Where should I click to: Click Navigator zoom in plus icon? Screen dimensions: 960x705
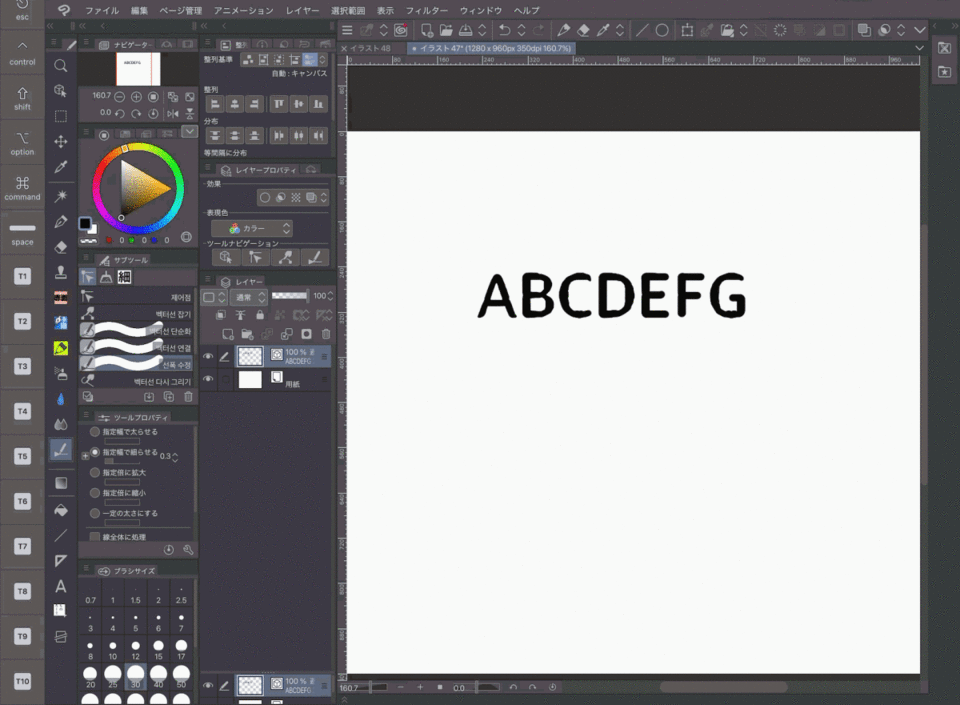(137, 97)
